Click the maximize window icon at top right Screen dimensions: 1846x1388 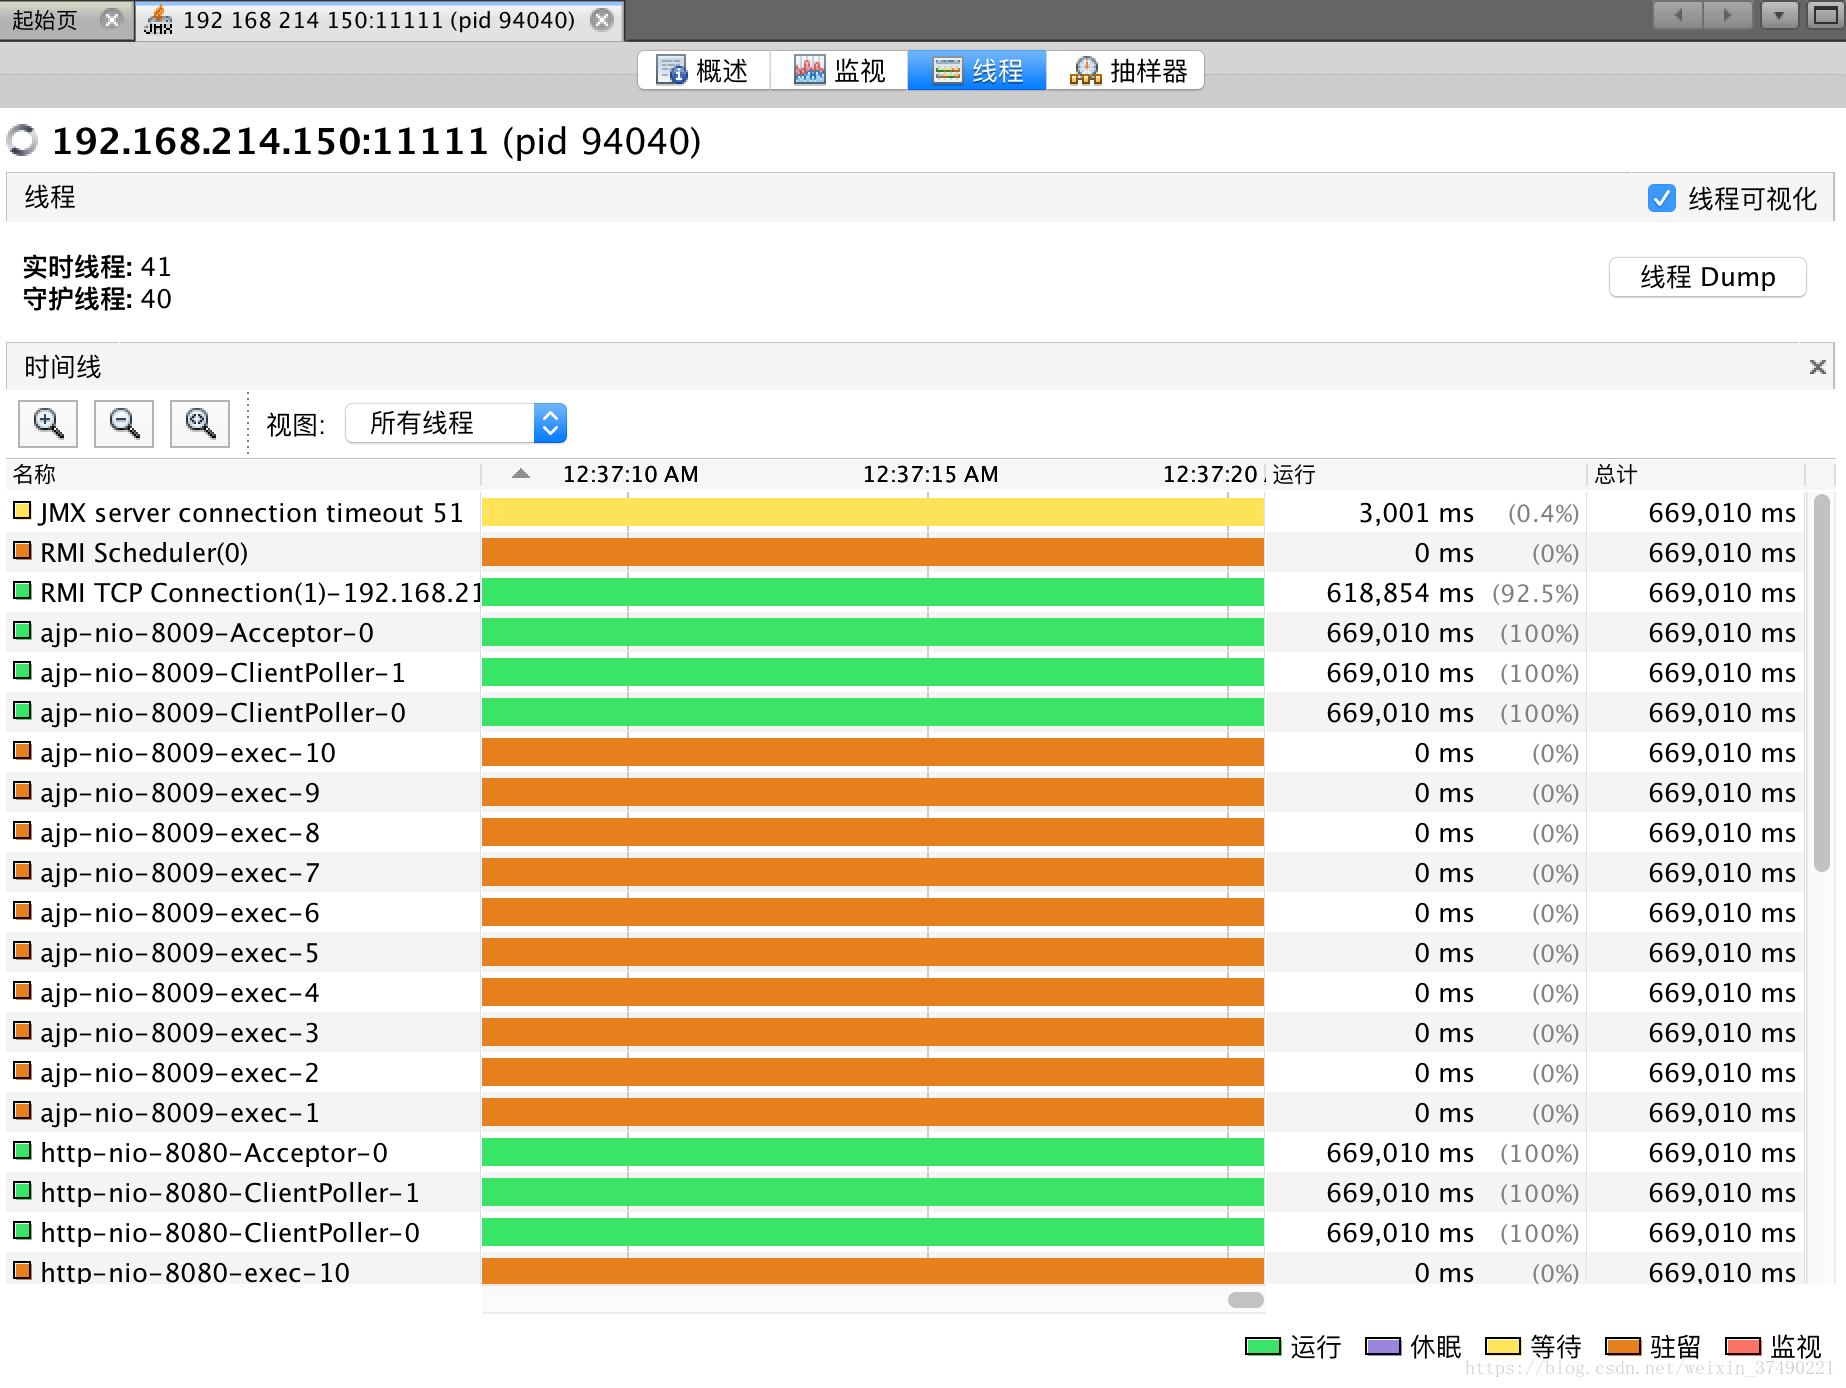tap(1826, 15)
